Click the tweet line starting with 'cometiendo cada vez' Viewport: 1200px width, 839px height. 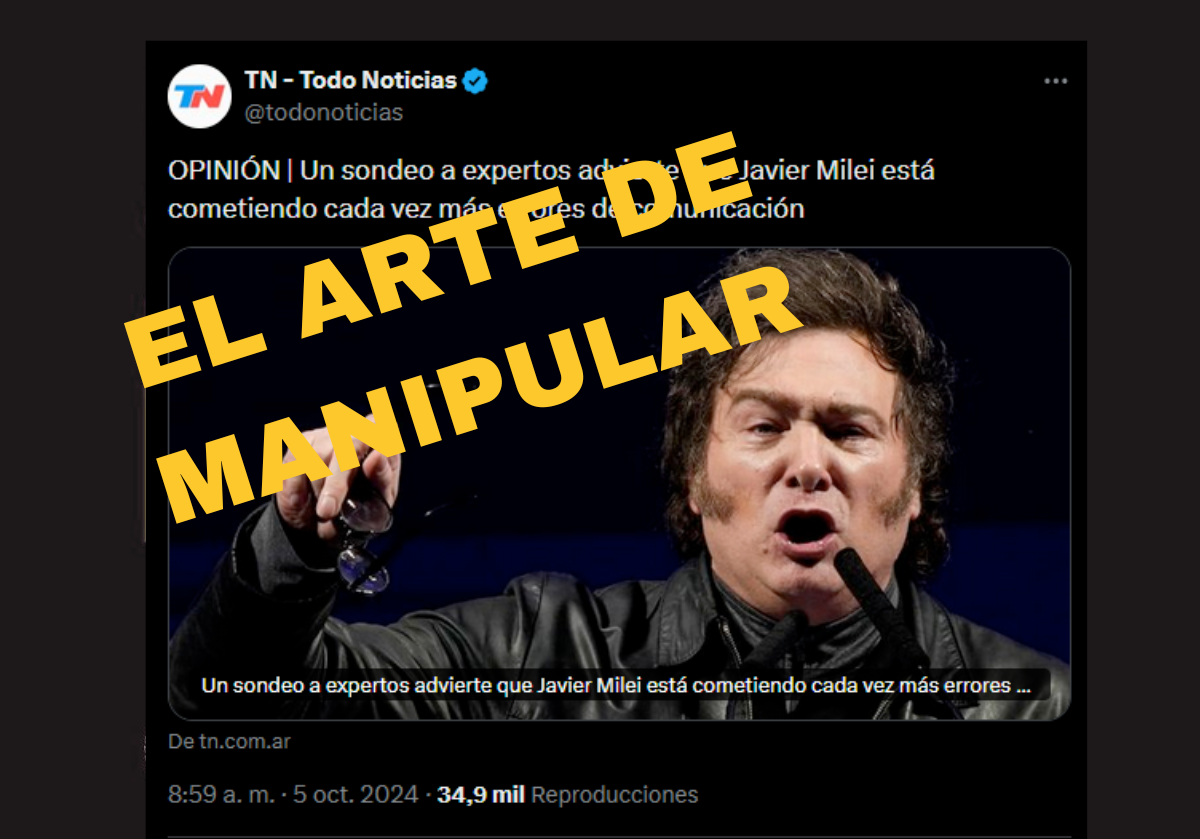point(486,209)
